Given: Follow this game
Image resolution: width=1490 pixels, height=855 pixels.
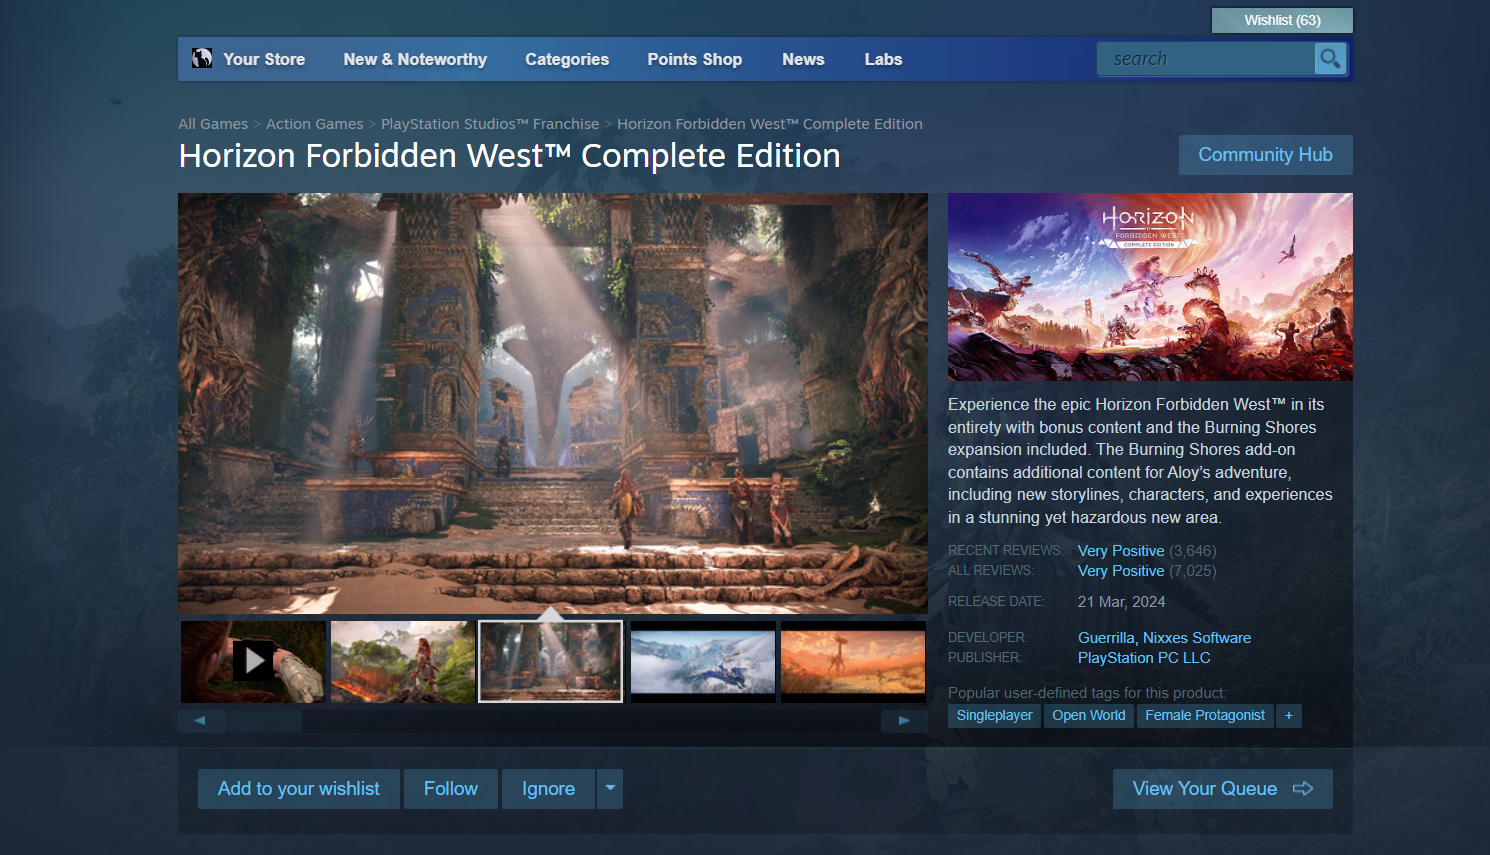Looking at the screenshot, I should click(x=450, y=789).
